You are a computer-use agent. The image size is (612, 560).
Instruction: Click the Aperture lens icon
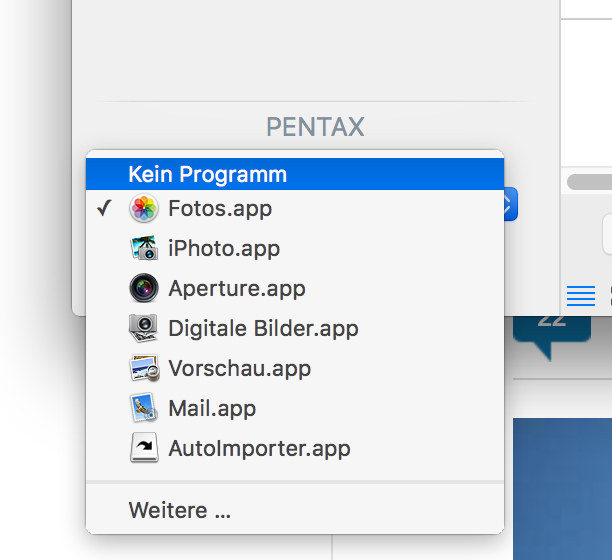pos(144,289)
